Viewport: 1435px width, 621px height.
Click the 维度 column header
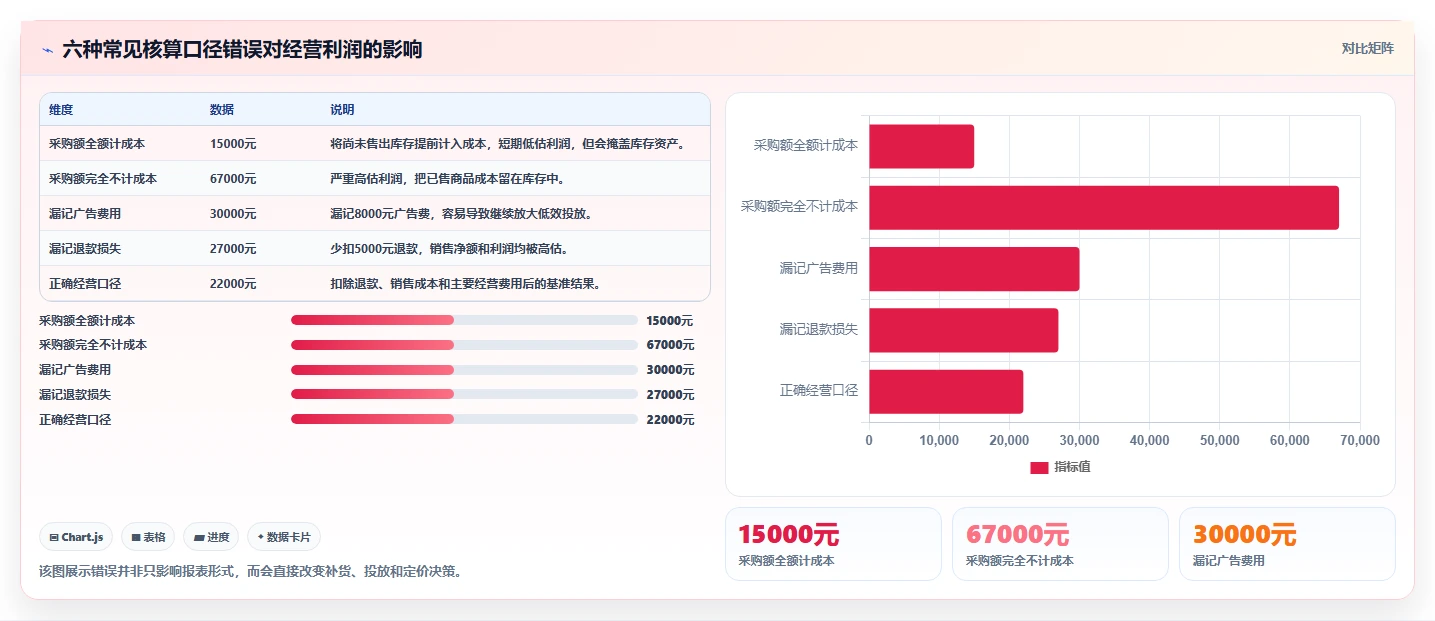point(61,110)
